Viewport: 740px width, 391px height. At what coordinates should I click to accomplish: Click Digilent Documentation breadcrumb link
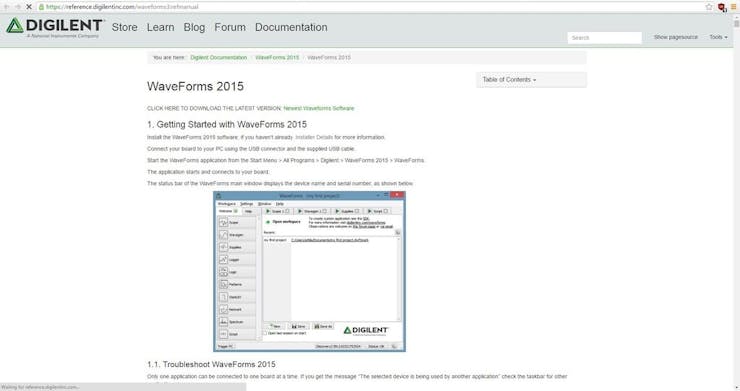point(219,57)
